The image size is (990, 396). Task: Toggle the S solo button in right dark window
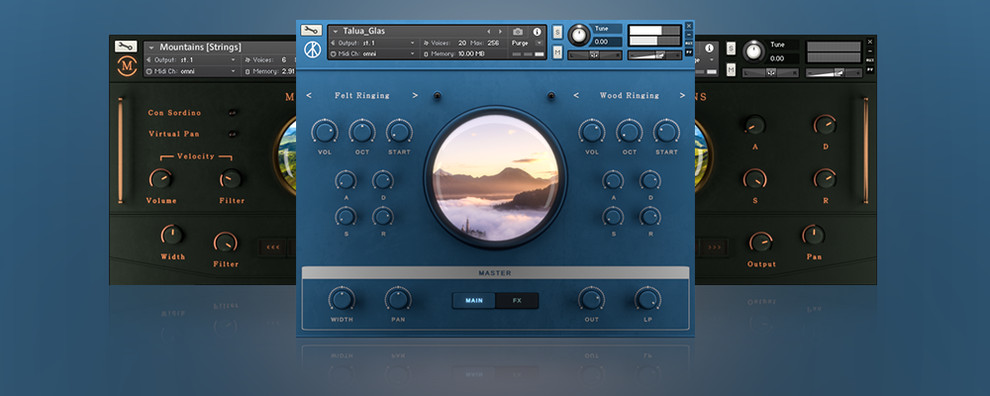click(x=731, y=49)
